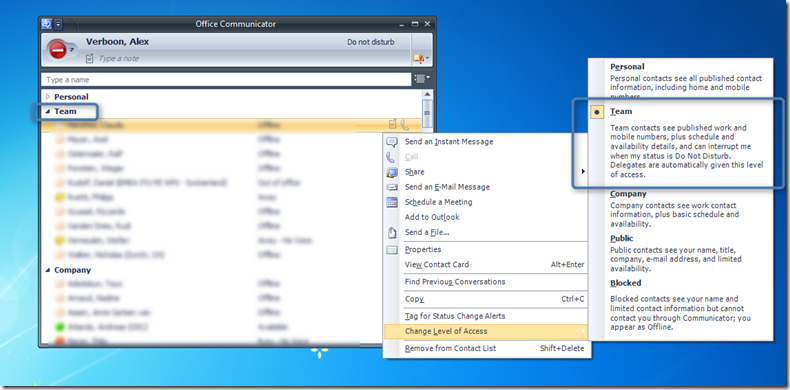Choose Send an E-Mail Message
790x390 pixels.
click(x=447, y=187)
